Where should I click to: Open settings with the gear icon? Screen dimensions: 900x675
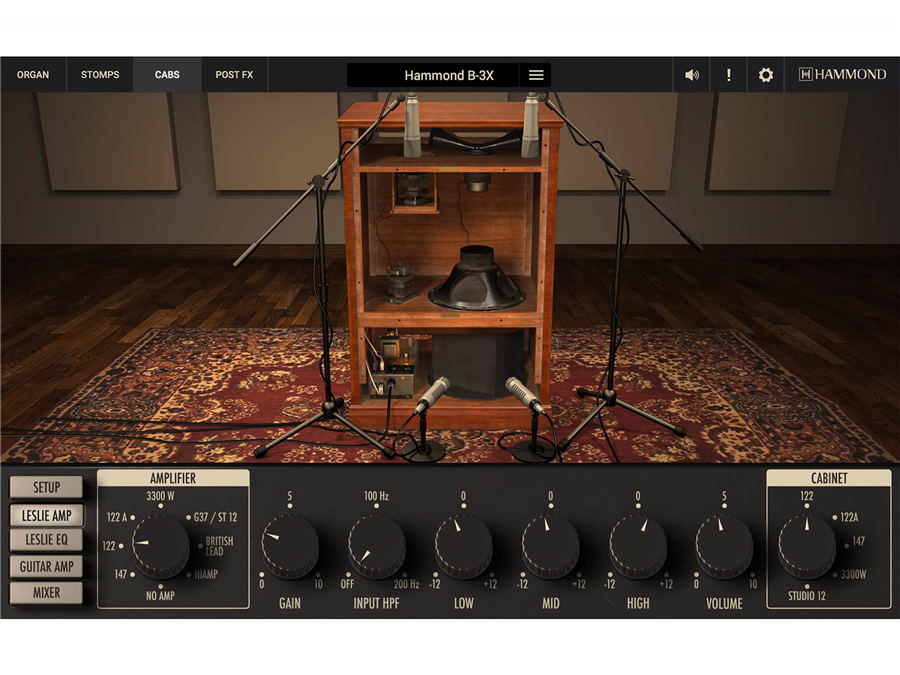pyautogui.click(x=766, y=75)
